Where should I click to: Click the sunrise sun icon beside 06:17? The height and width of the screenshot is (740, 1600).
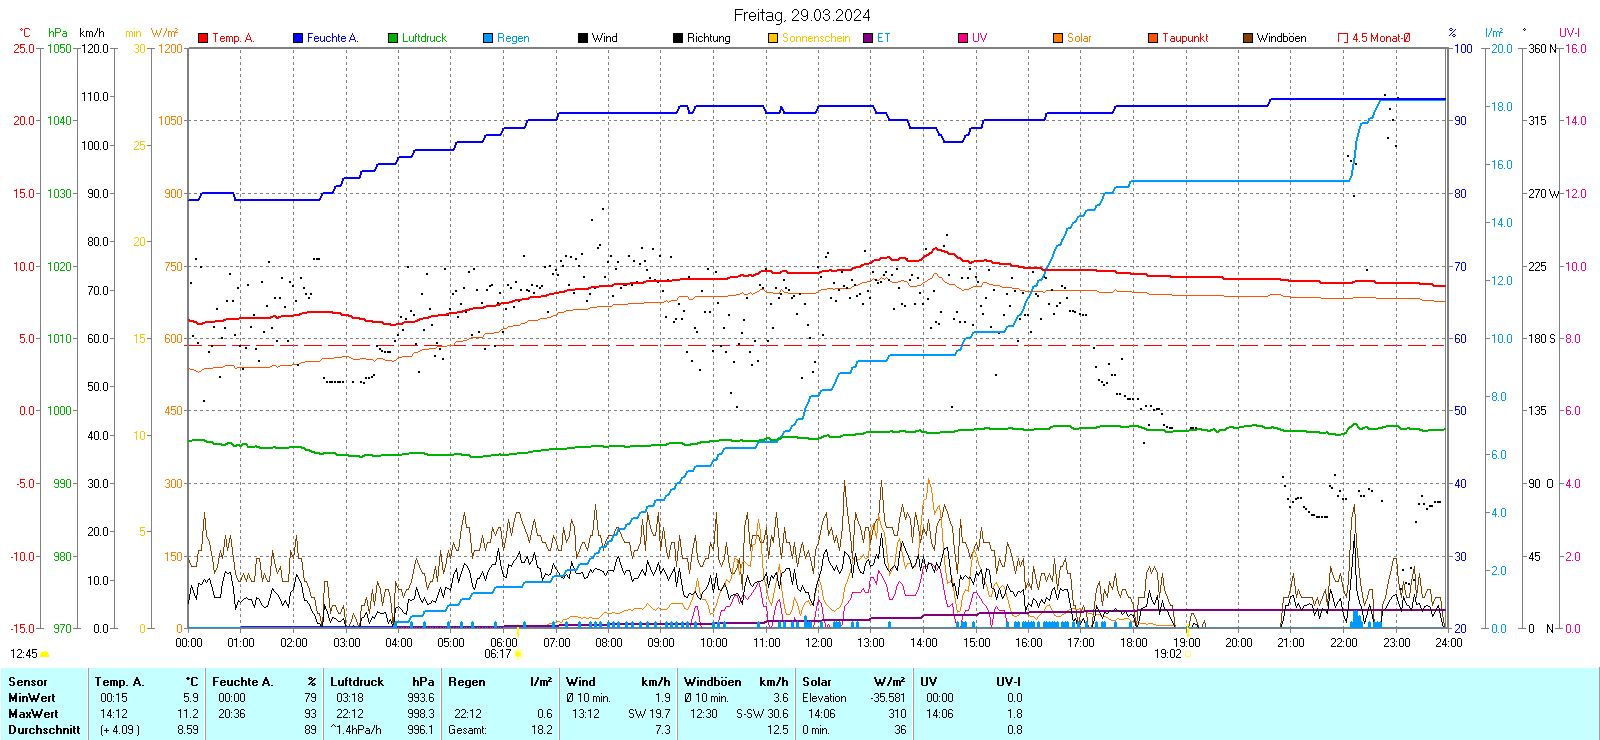coord(518,654)
